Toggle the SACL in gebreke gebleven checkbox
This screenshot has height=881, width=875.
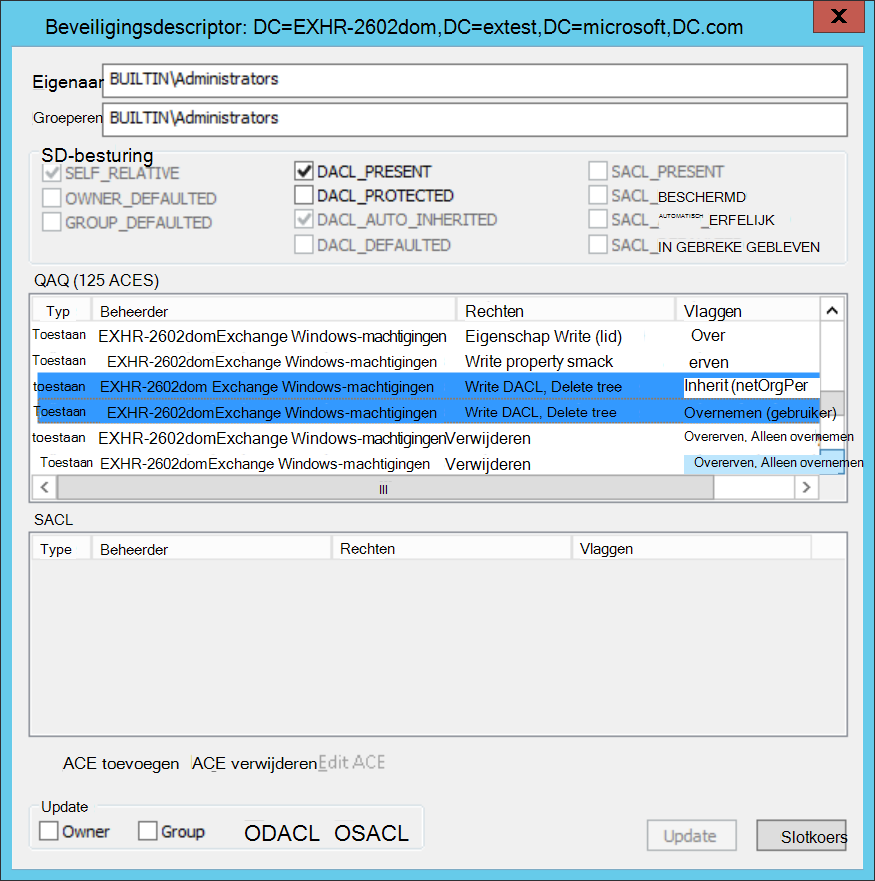click(598, 244)
